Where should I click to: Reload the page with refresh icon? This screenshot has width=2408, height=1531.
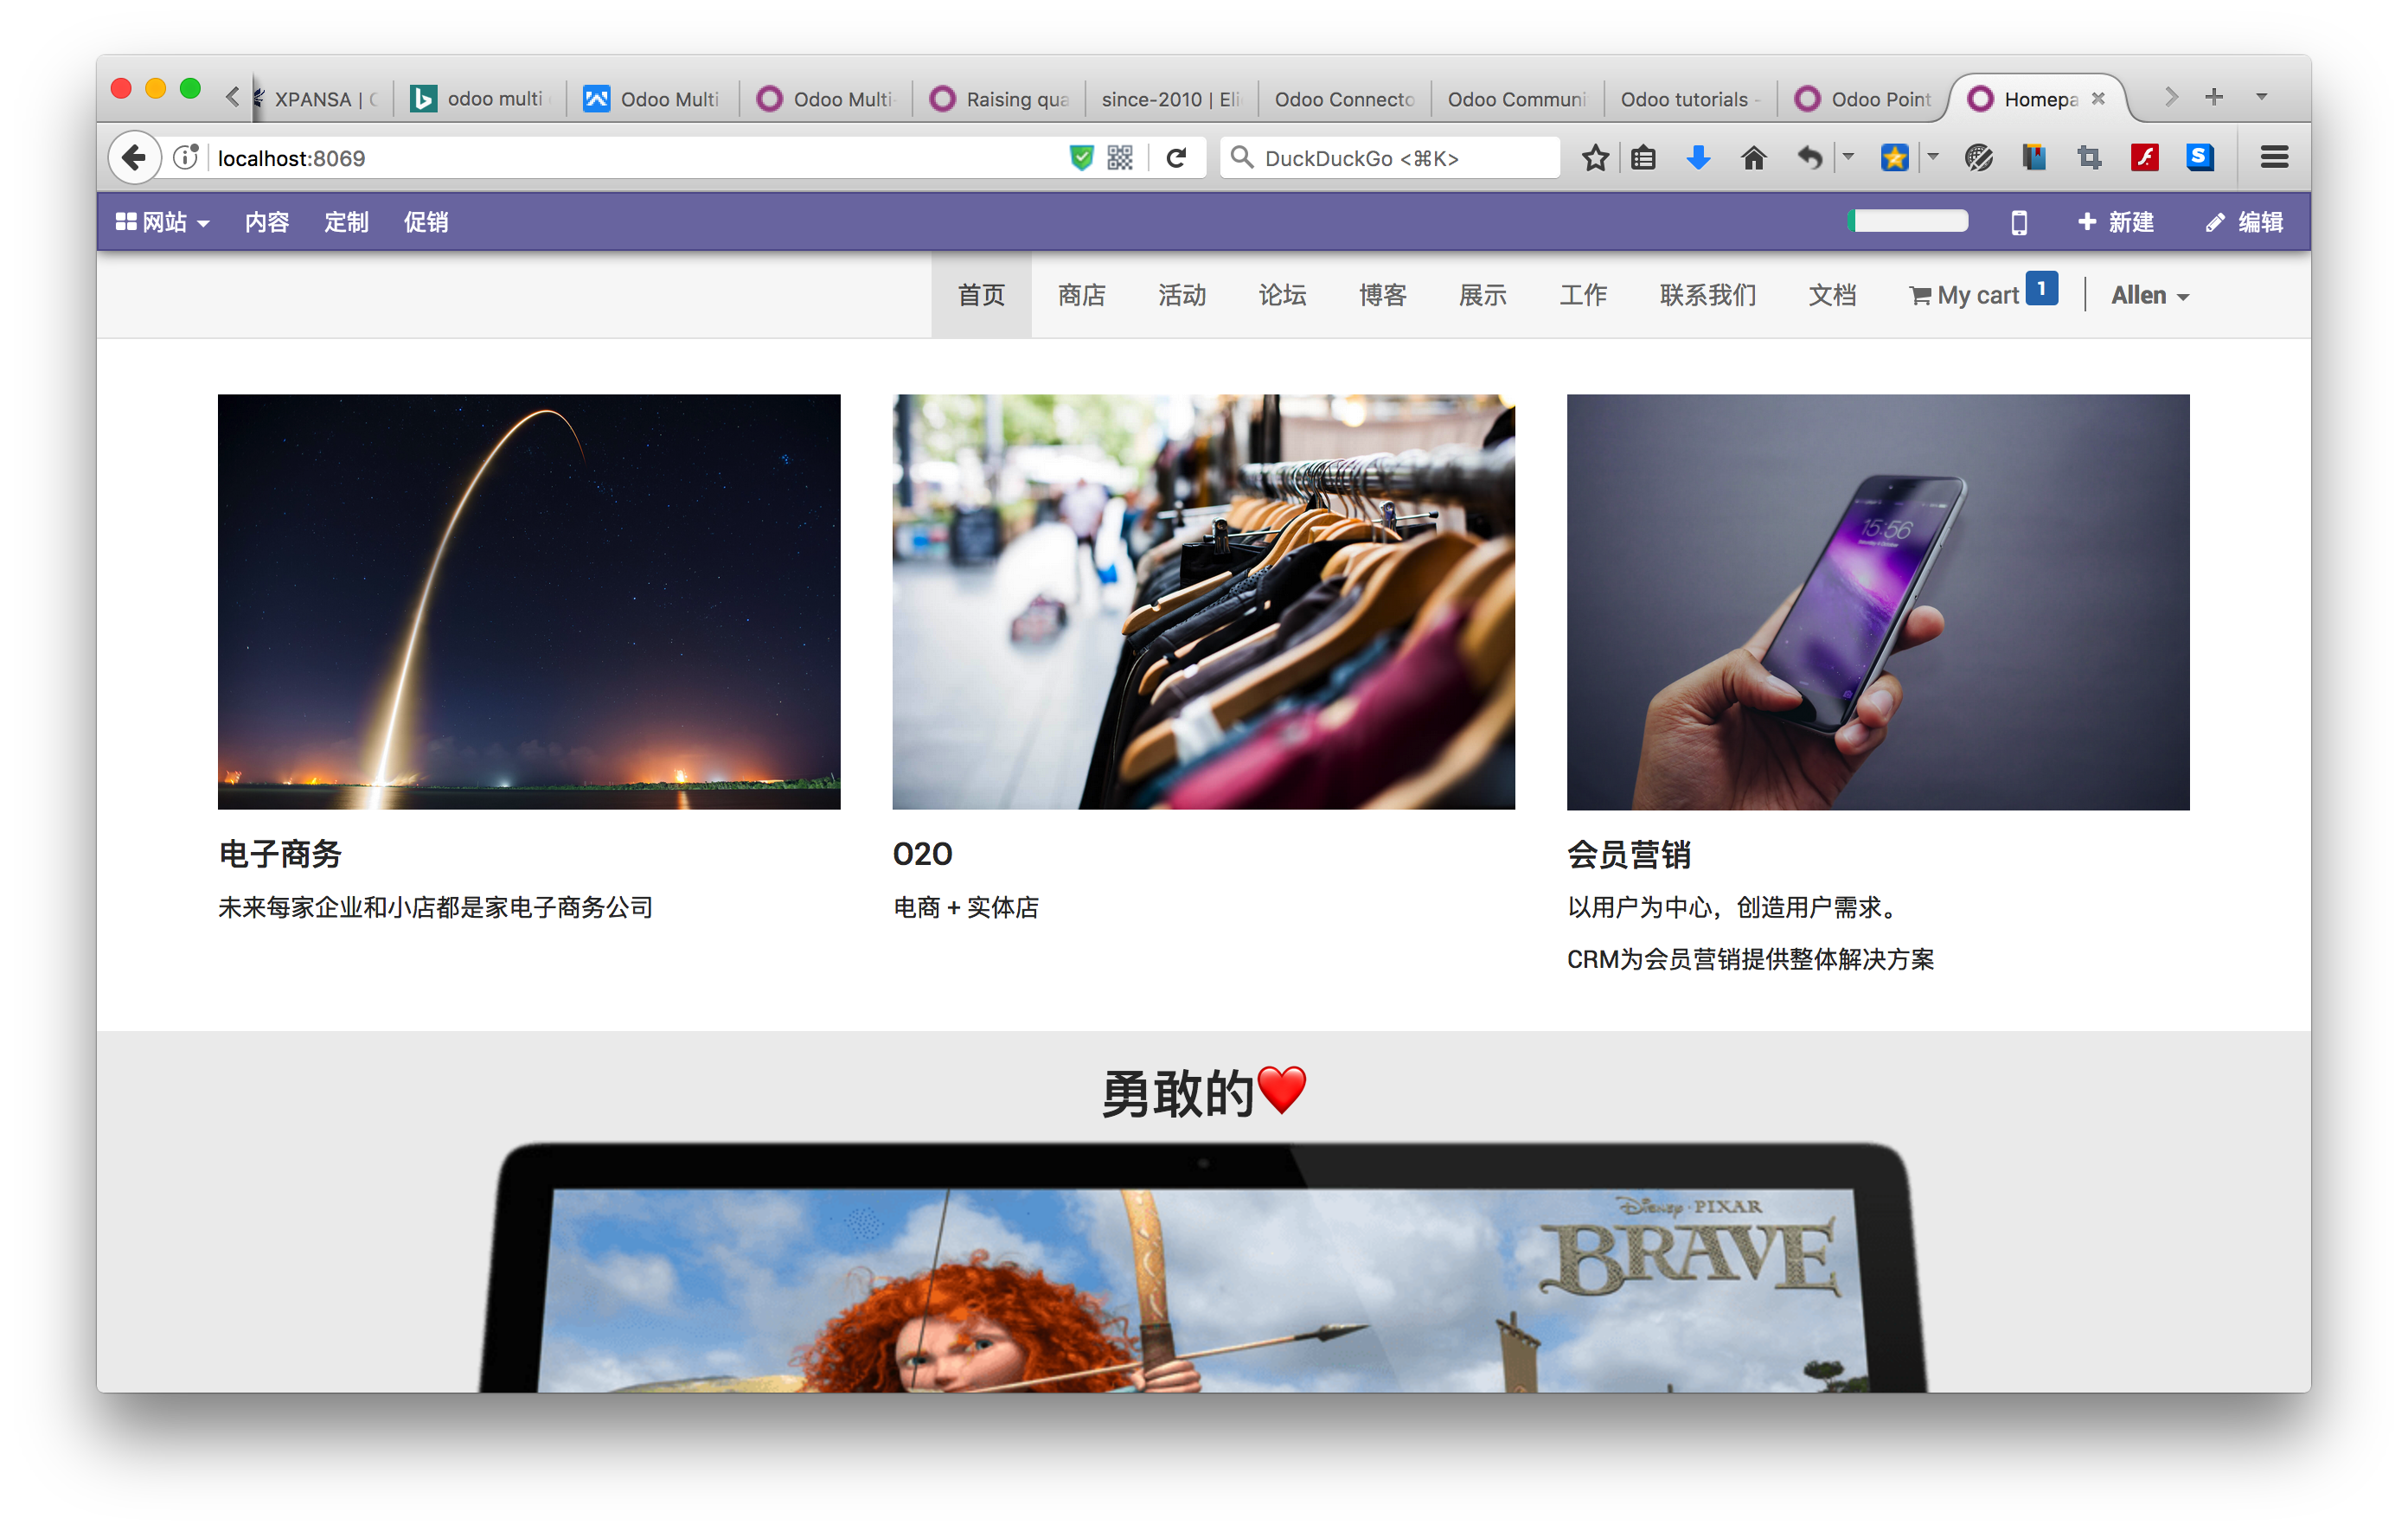pyautogui.click(x=1176, y=158)
